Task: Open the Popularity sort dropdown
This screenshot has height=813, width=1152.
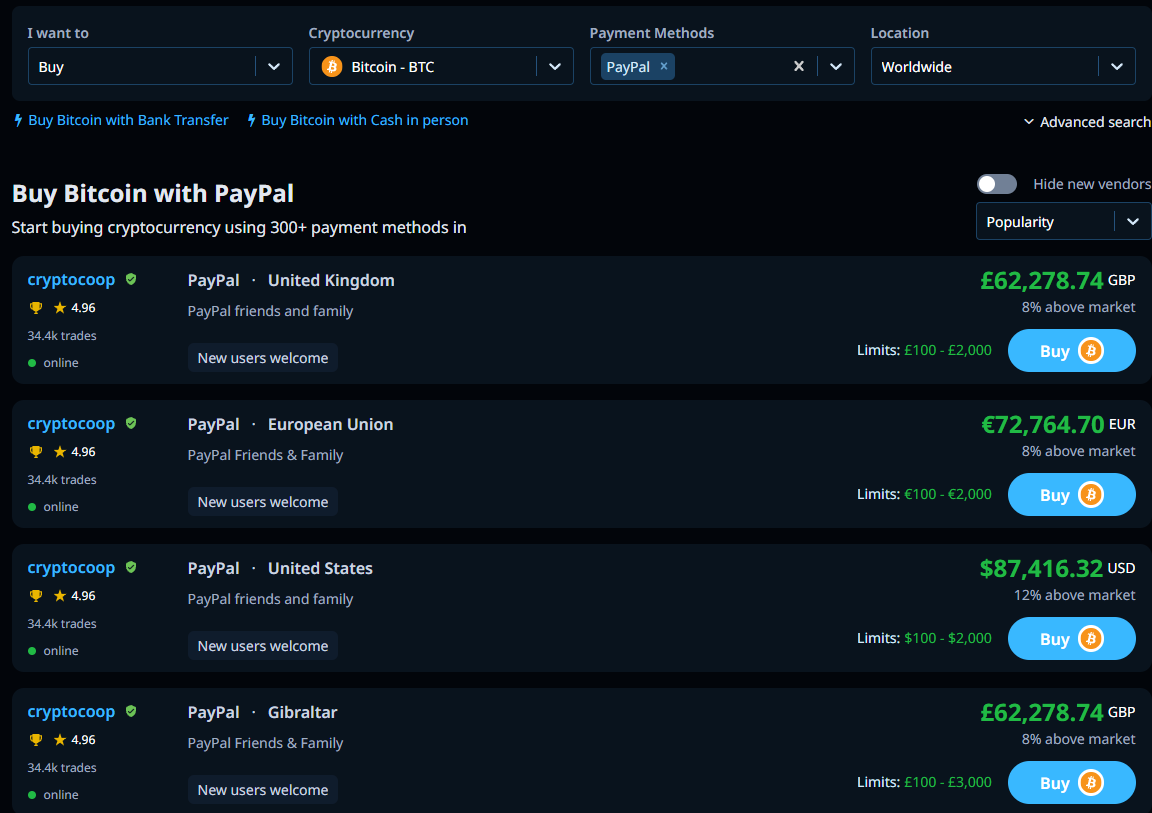Action: (1063, 221)
